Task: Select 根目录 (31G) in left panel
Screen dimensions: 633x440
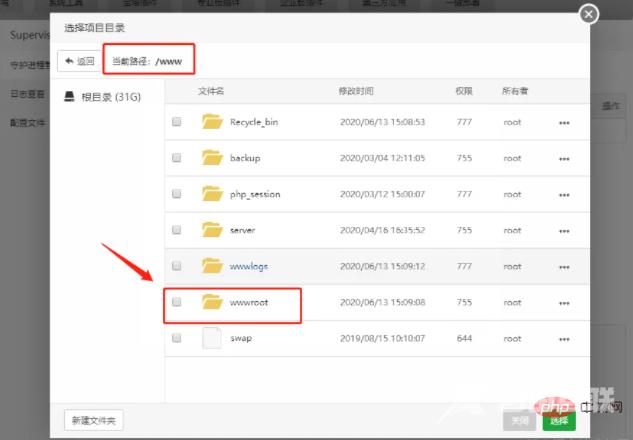Action: [x=105, y=97]
